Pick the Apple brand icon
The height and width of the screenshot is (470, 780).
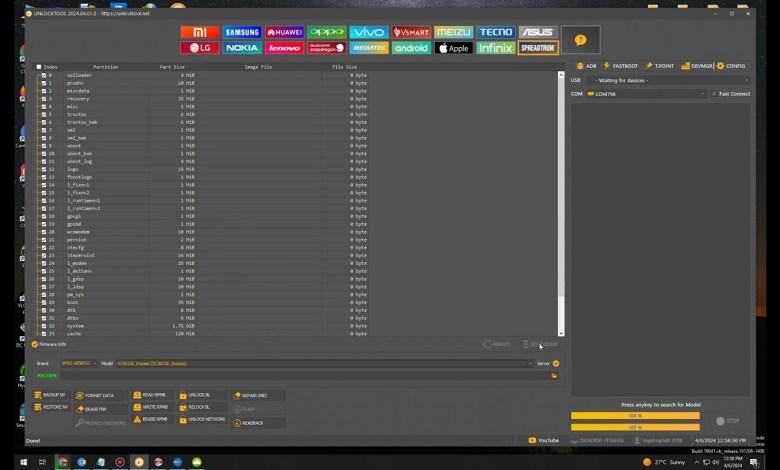[x=453, y=48]
